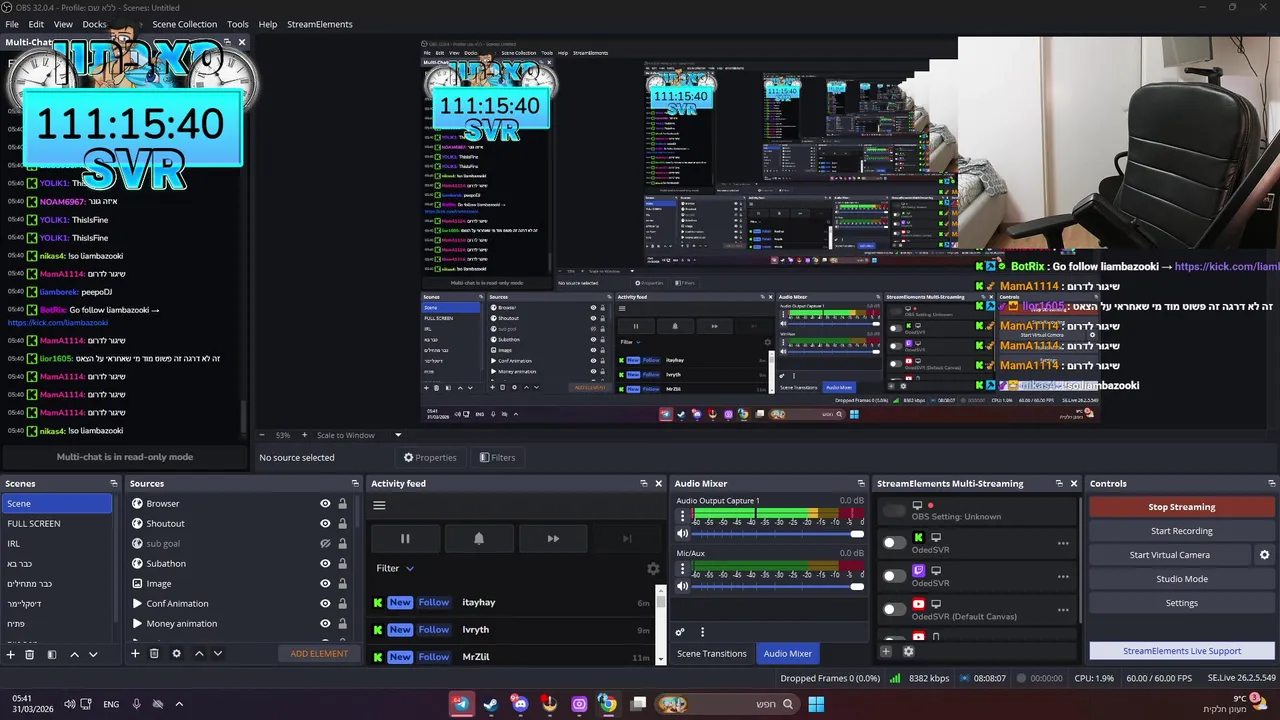The width and height of the screenshot is (1280, 720).
Task: Open the File menu
Action: pos(12,24)
